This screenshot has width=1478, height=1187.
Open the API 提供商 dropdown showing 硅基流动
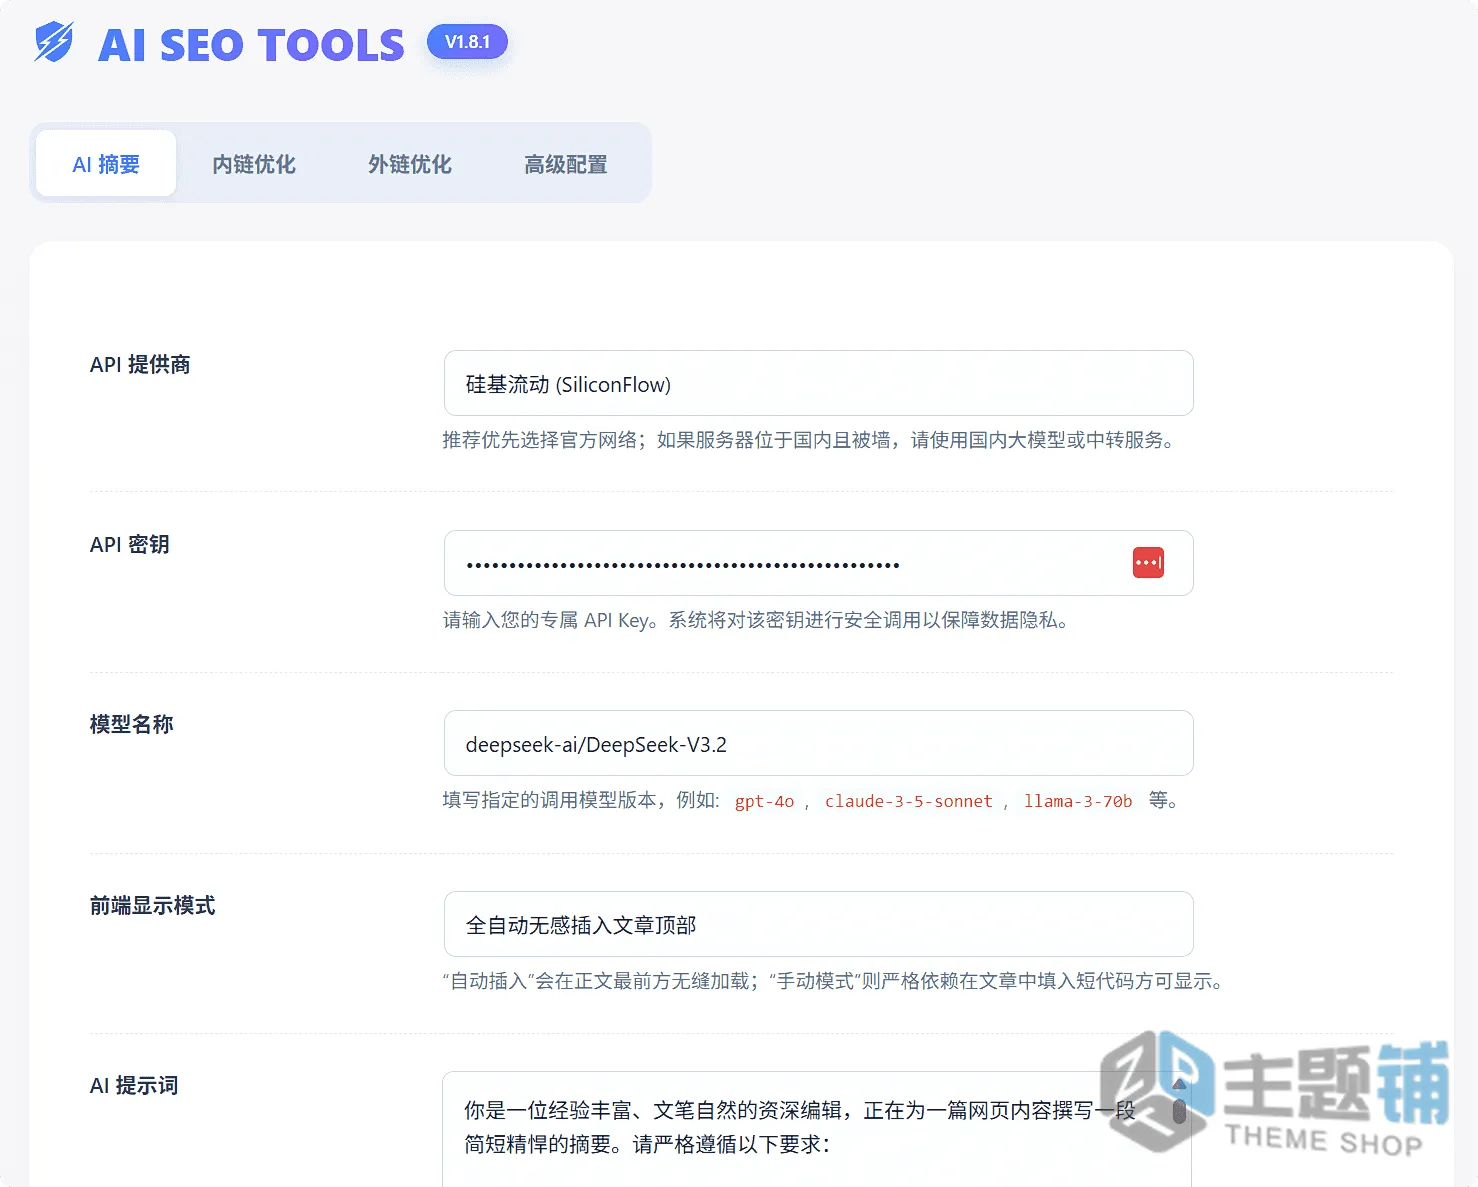pyautogui.click(x=819, y=383)
